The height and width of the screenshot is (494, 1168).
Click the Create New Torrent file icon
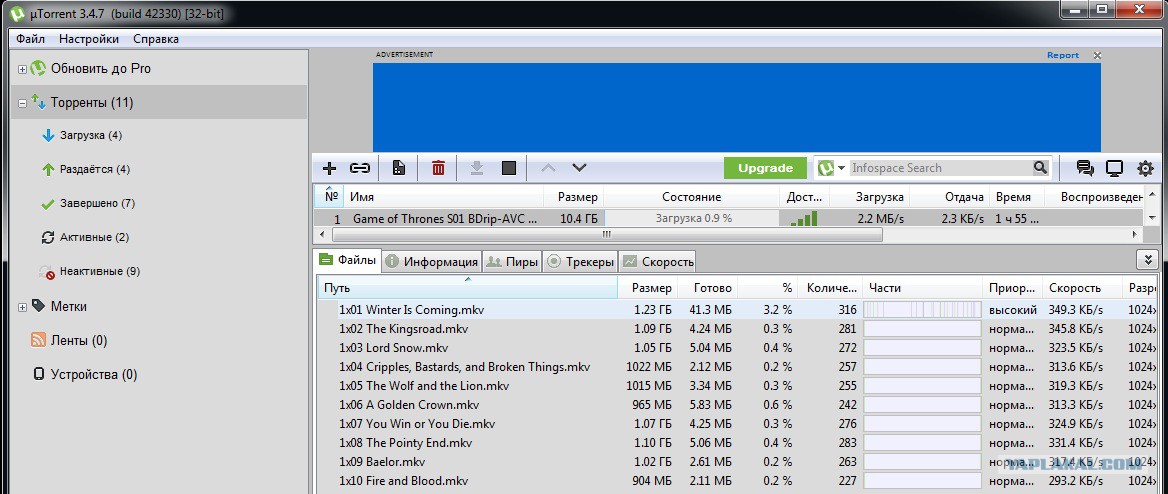click(x=399, y=168)
